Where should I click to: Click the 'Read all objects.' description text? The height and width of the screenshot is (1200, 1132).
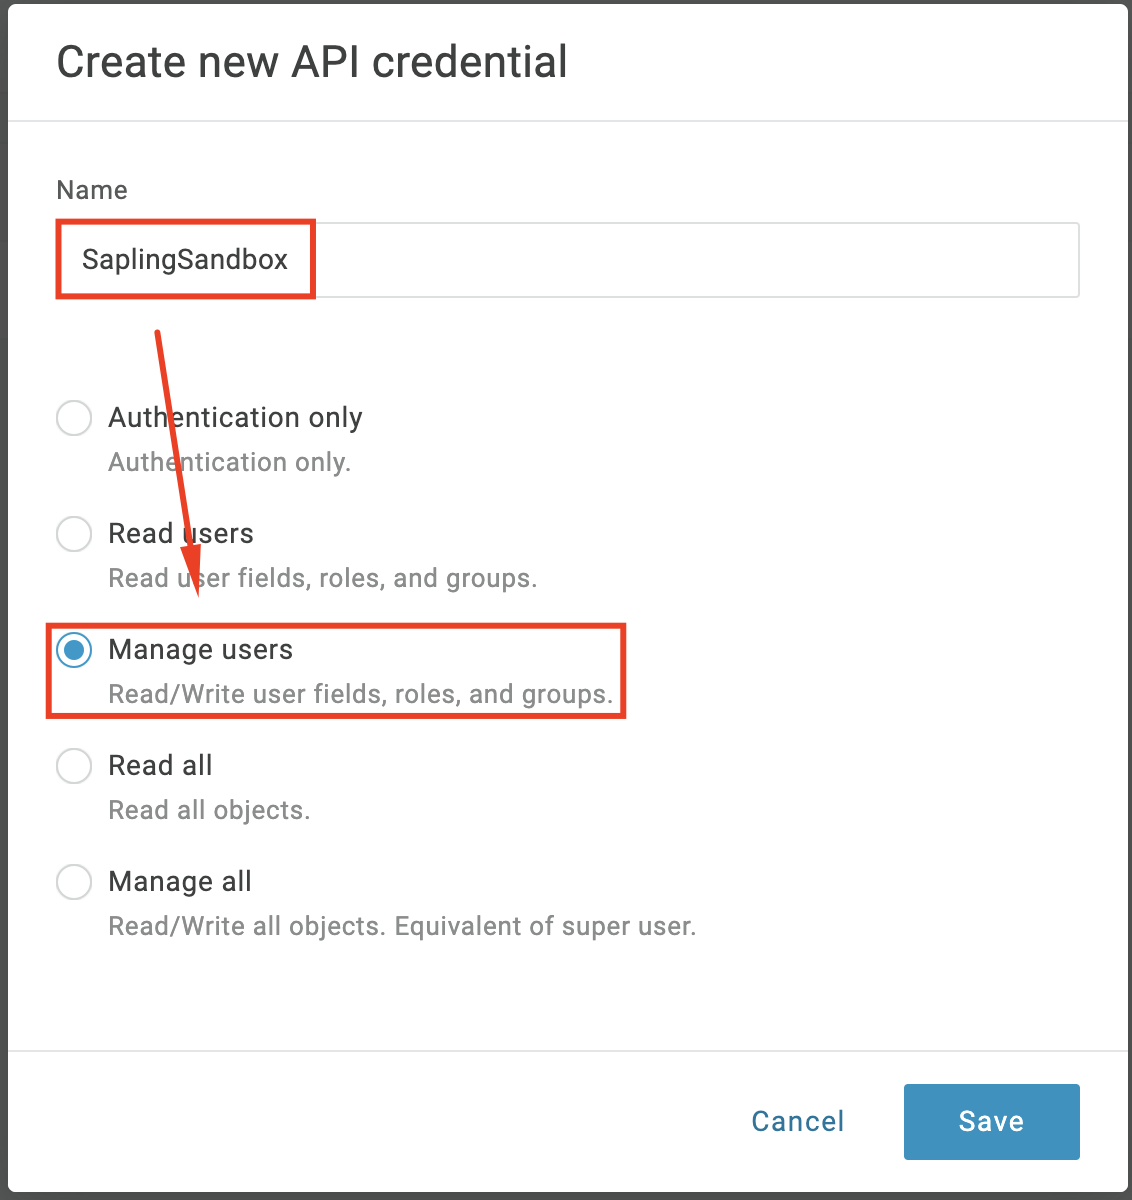pyautogui.click(x=209, y=811)
